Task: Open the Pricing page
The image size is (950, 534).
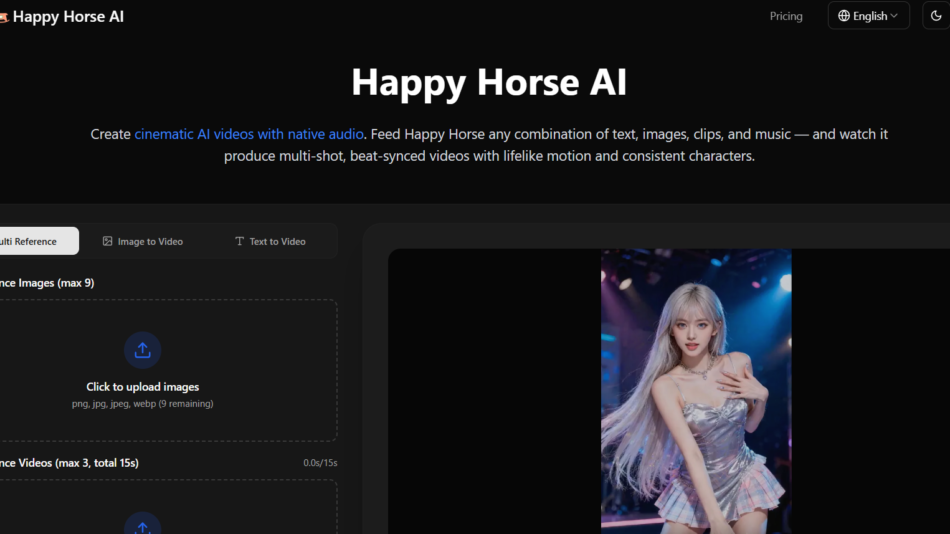Action: (786, 16)
